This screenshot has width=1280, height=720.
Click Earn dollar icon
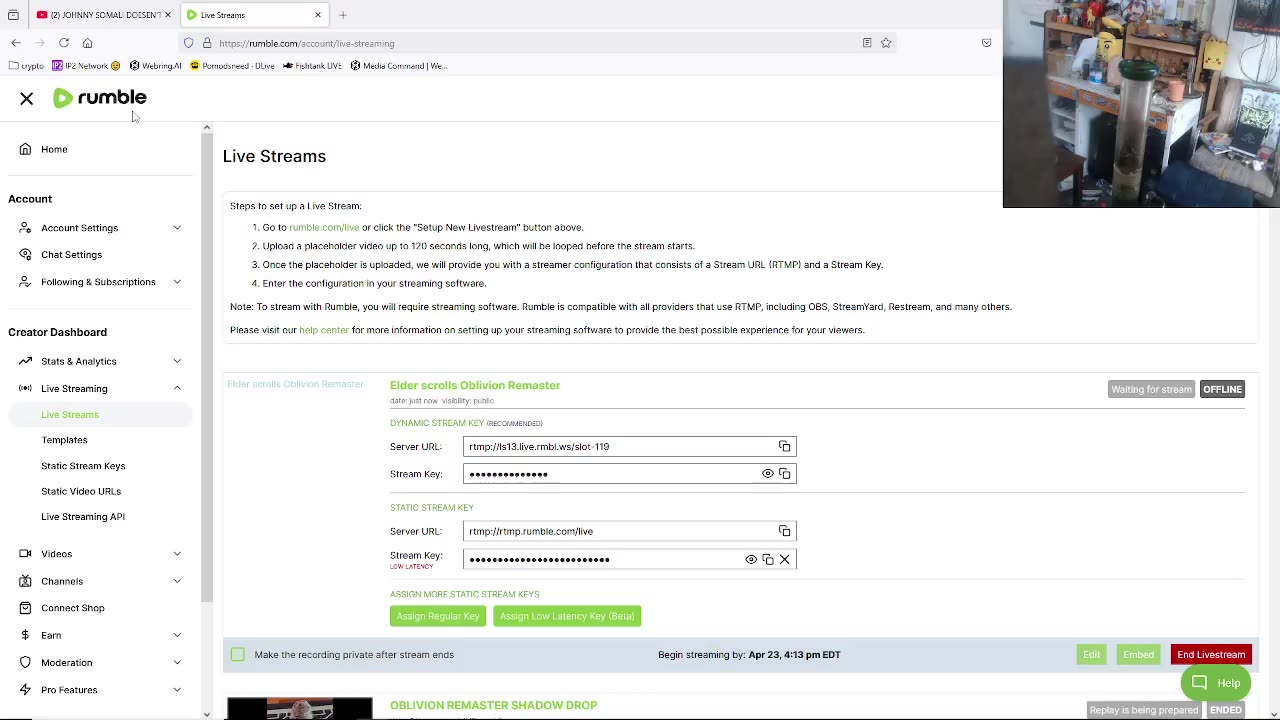(25, 635)
